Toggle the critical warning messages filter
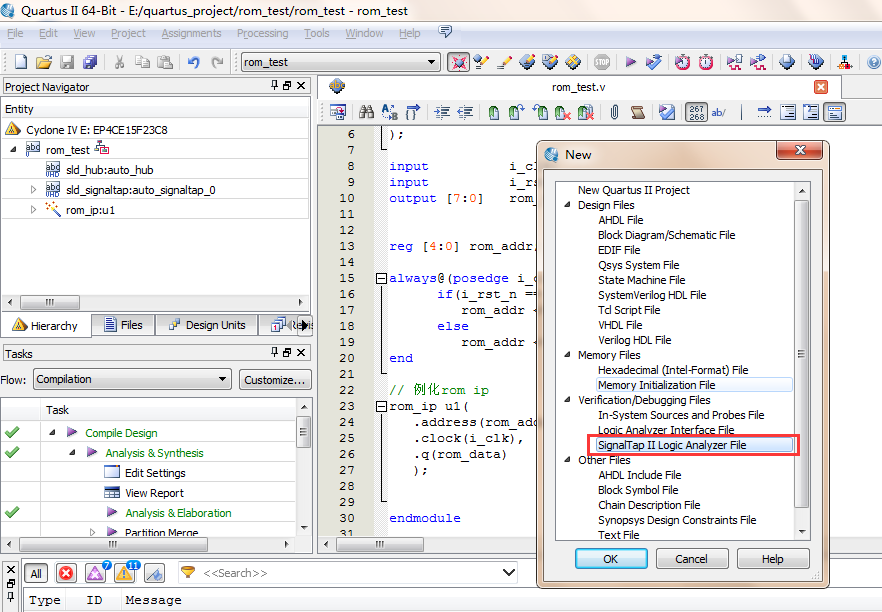This screenshot has height=612, width=882. tap(96, 573)
